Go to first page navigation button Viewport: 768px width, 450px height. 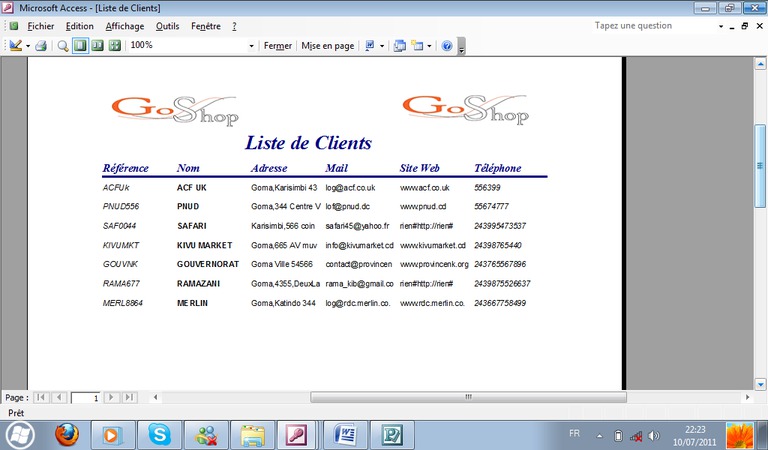pos(41,397)
